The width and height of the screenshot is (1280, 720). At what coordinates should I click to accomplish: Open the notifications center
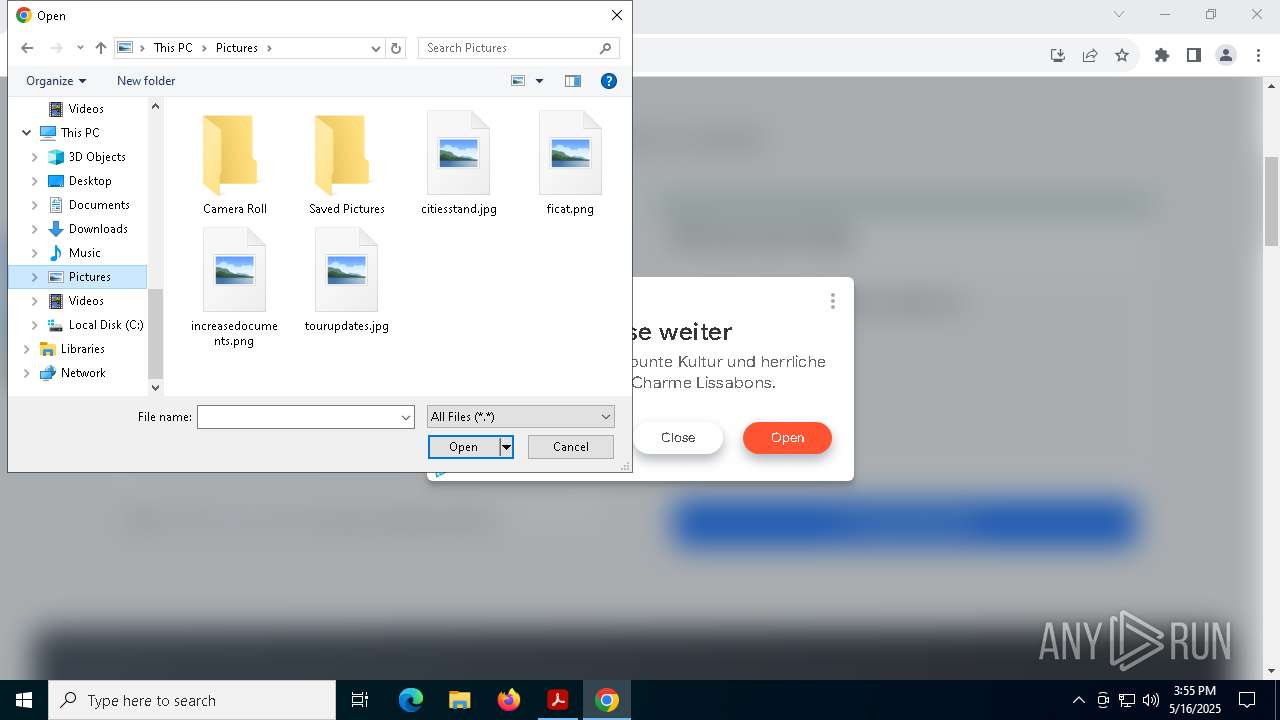(1247, 700)
